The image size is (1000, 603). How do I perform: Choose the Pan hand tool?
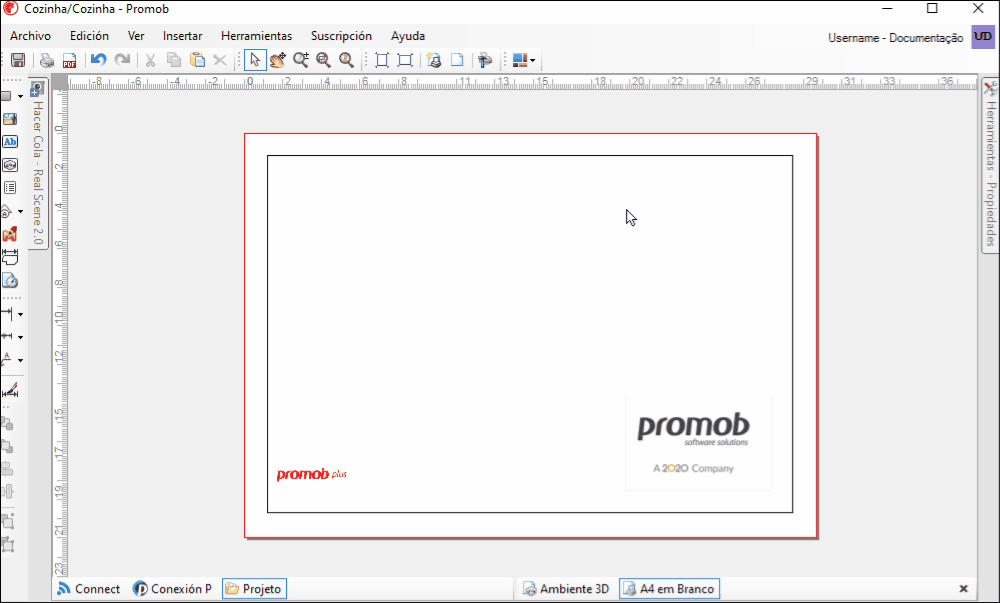277,60
